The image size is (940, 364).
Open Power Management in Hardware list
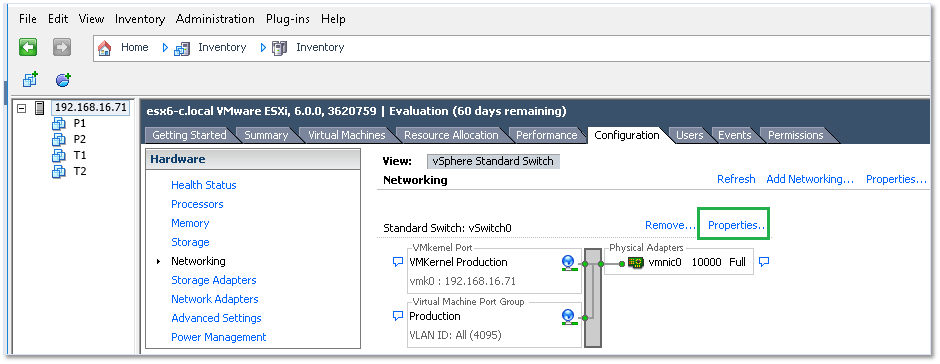219,337
